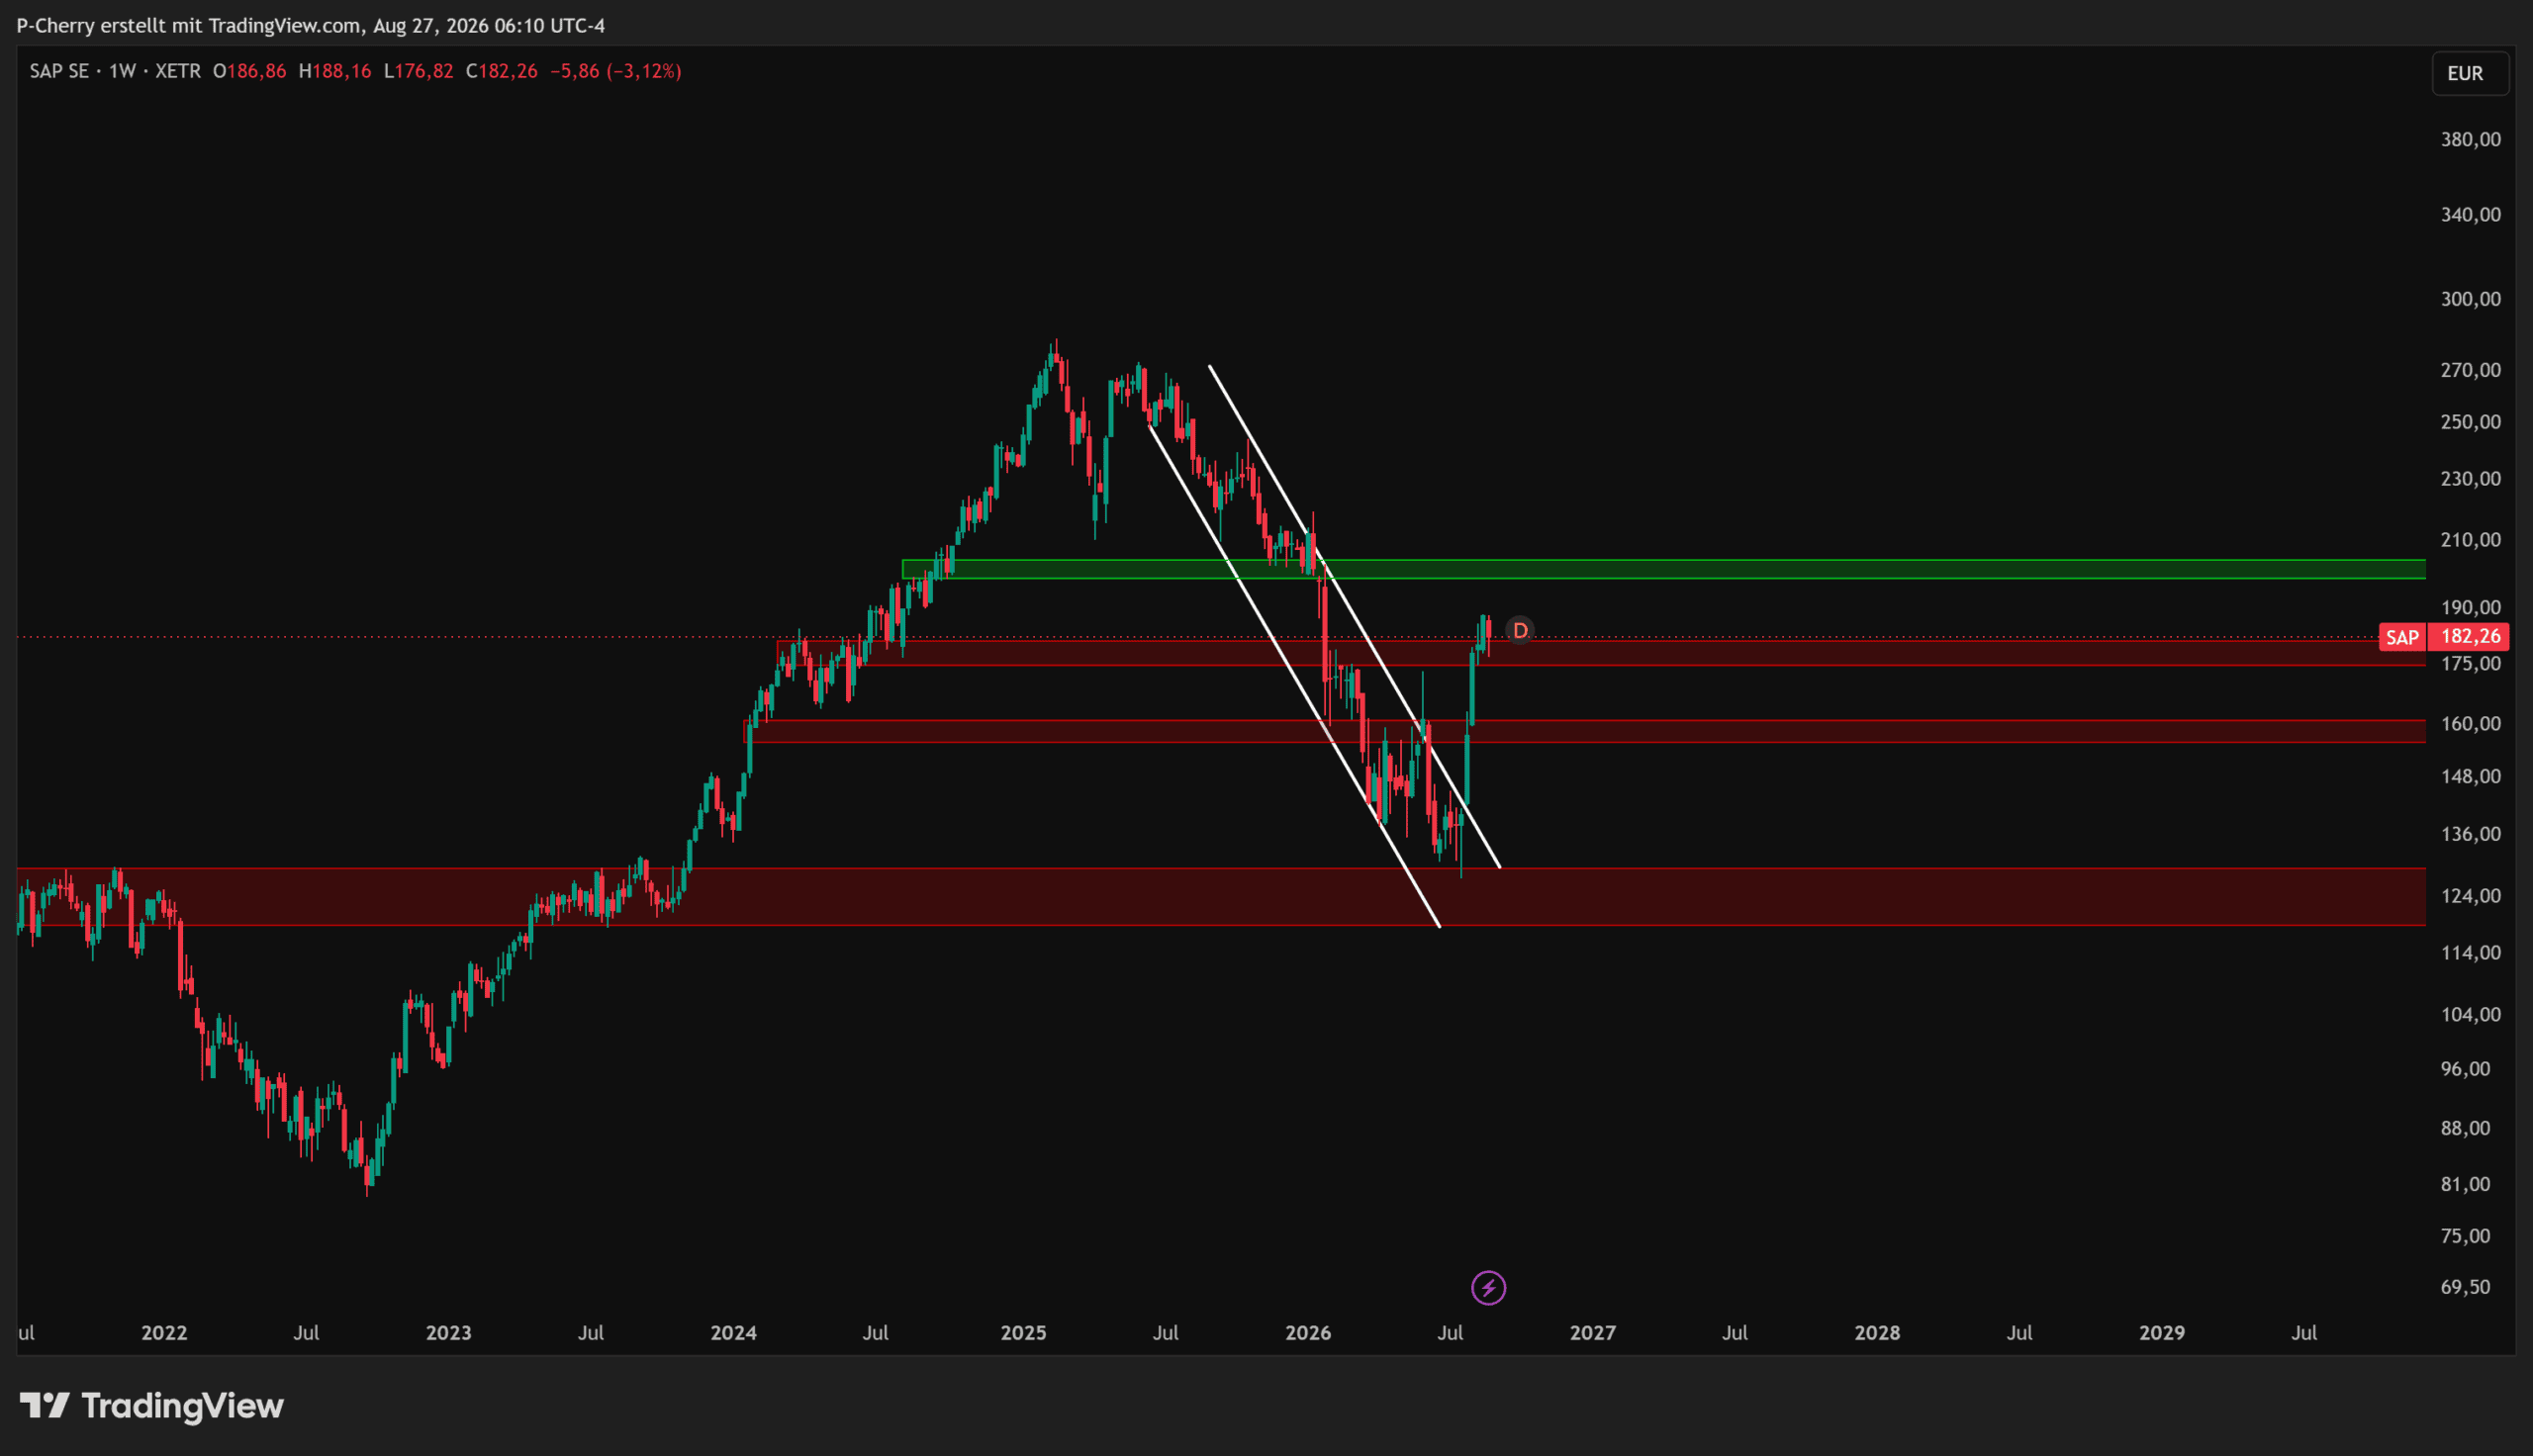Image resolution: width=2533 pixels, height=1456 pixels.
Task: Click the 124,00 price axis label
Action: click(2470, 896)
